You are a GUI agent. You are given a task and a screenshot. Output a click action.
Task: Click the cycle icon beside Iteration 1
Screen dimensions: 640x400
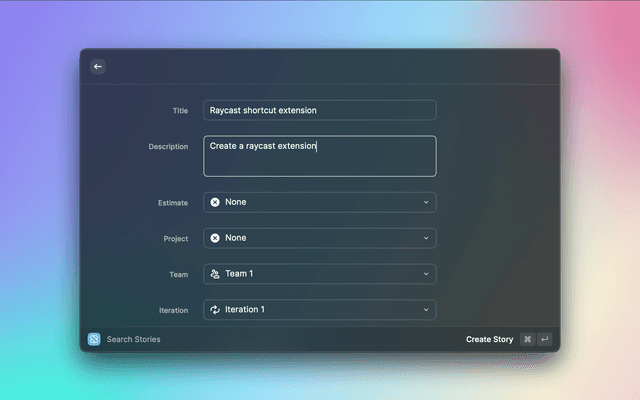(x=215, y=310)
